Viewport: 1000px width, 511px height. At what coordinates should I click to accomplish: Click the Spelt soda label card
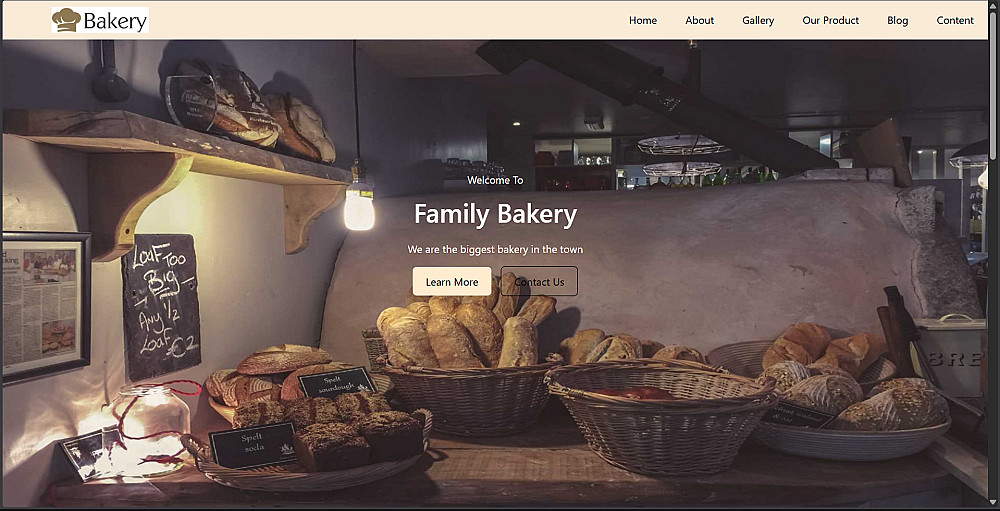point(253,444)
